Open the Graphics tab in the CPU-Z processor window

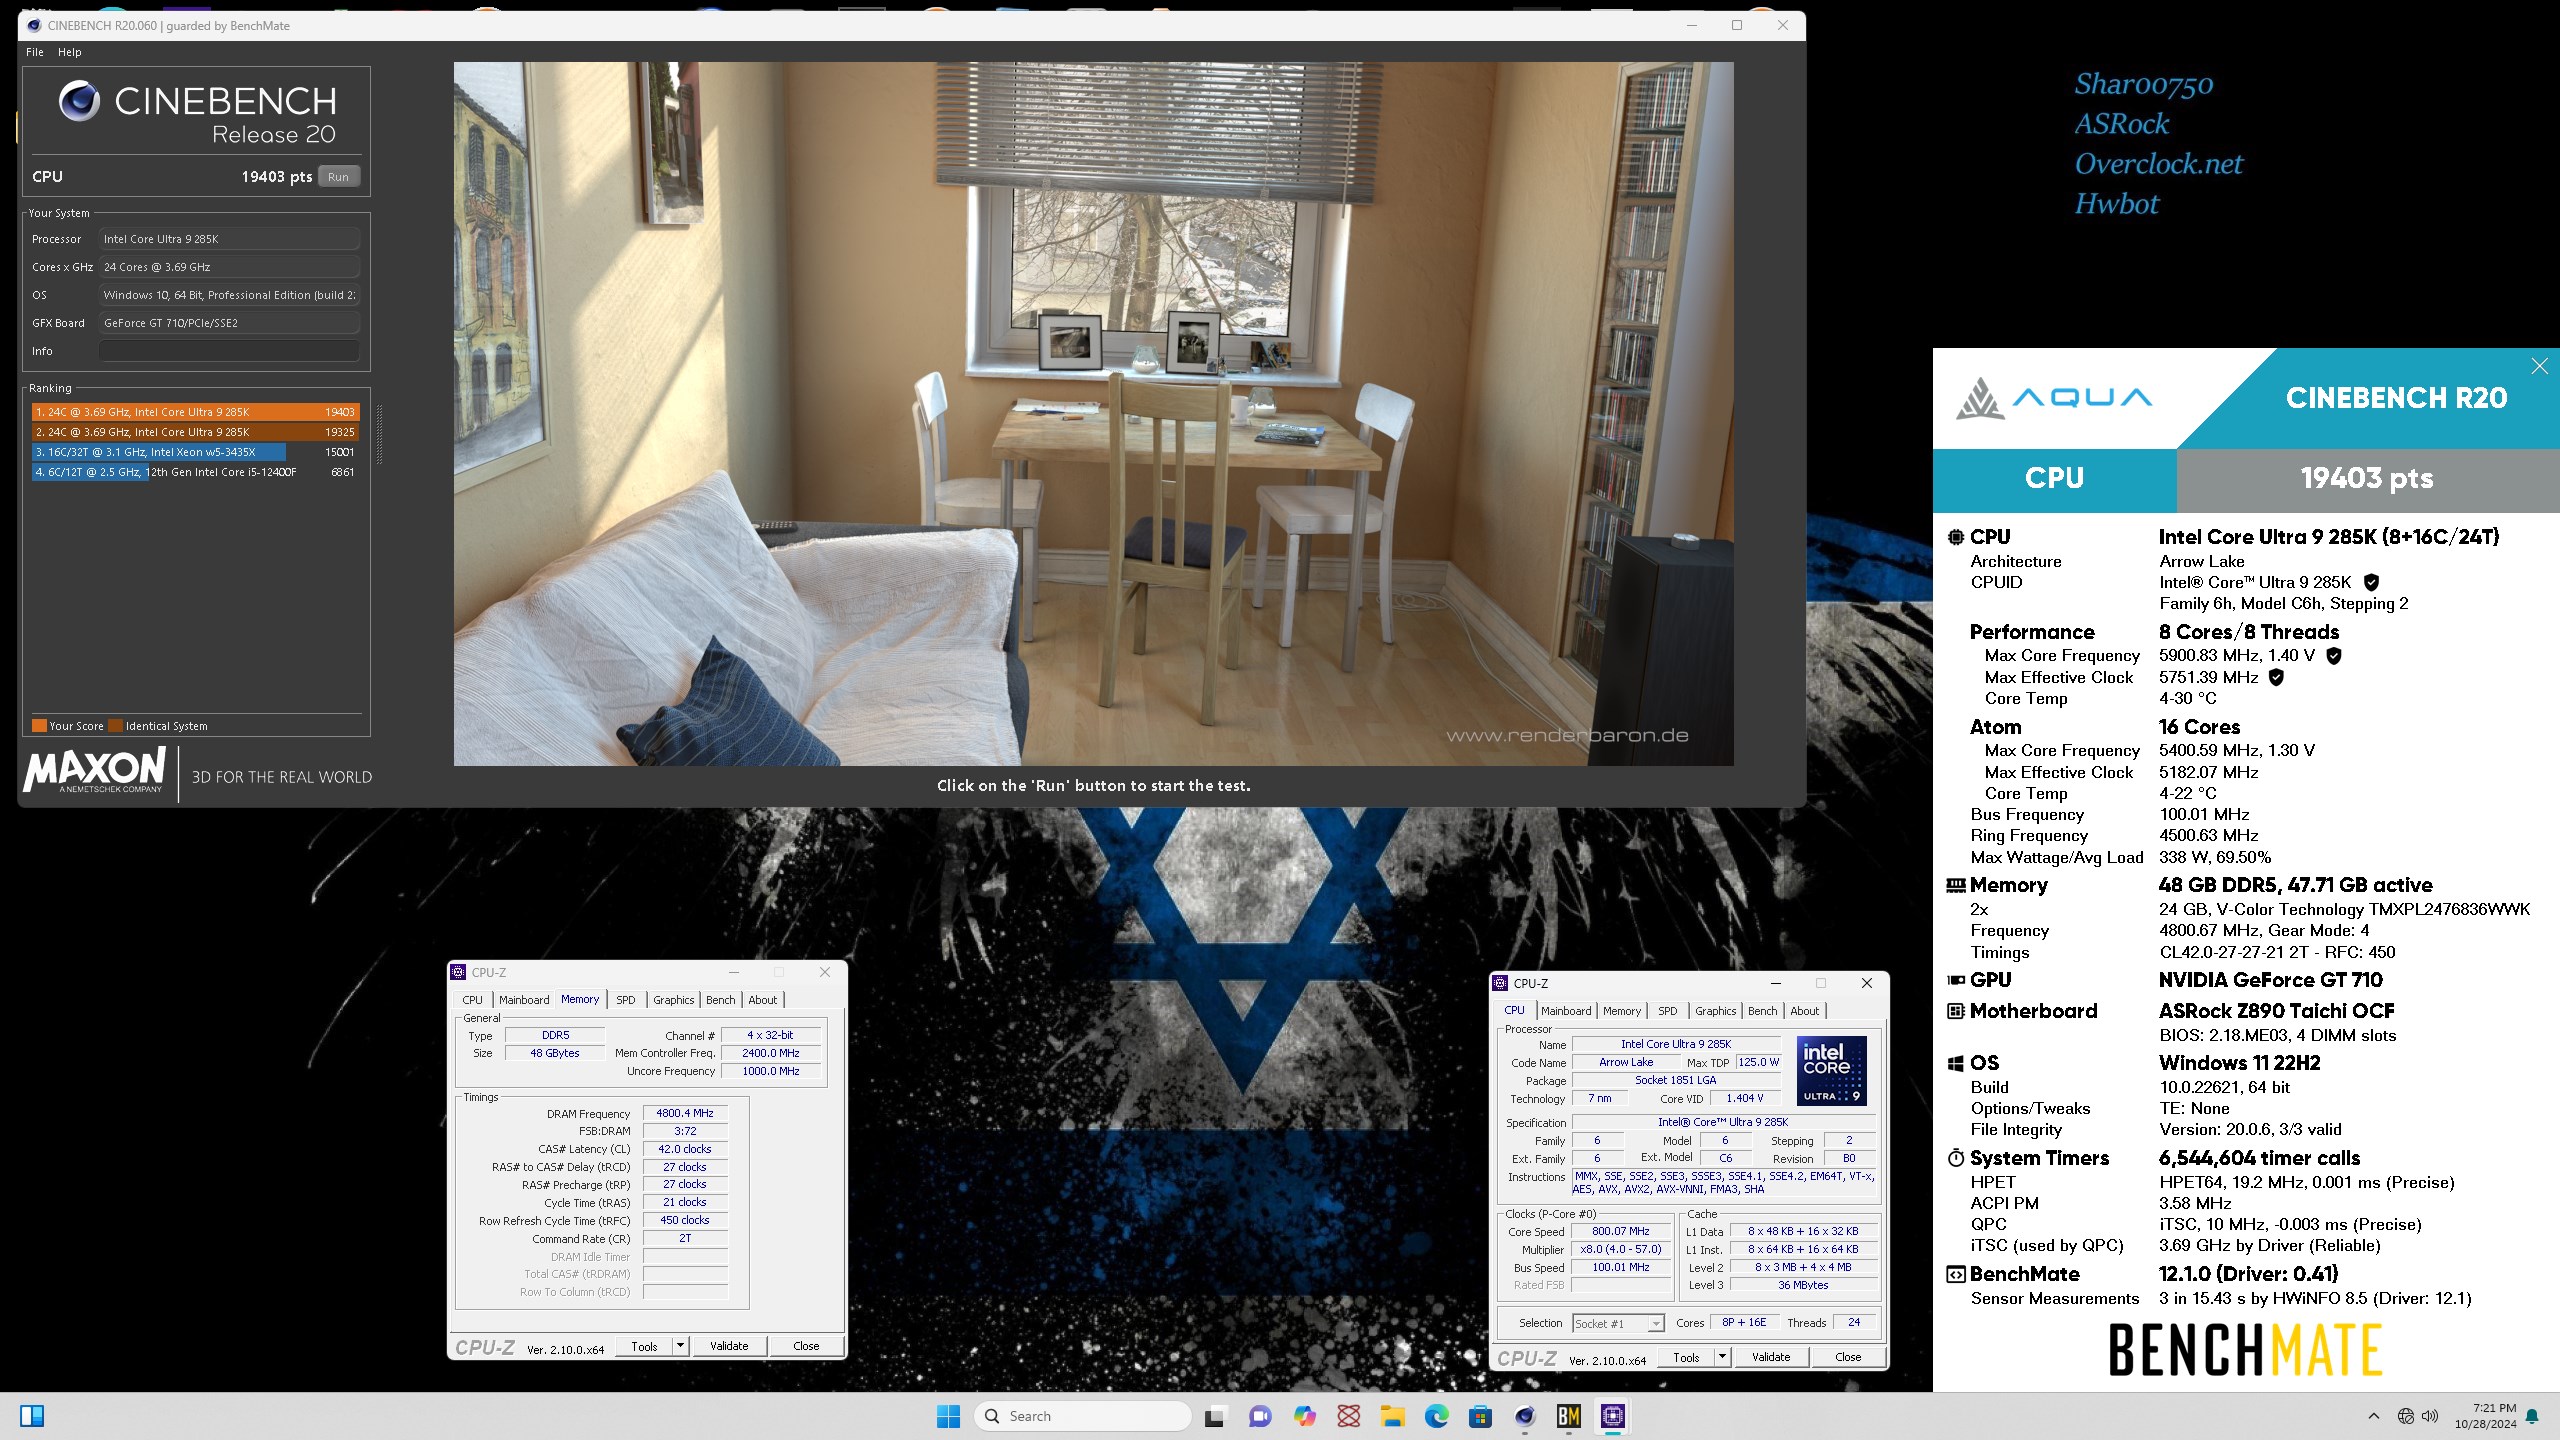(x=1716, y=1011)
